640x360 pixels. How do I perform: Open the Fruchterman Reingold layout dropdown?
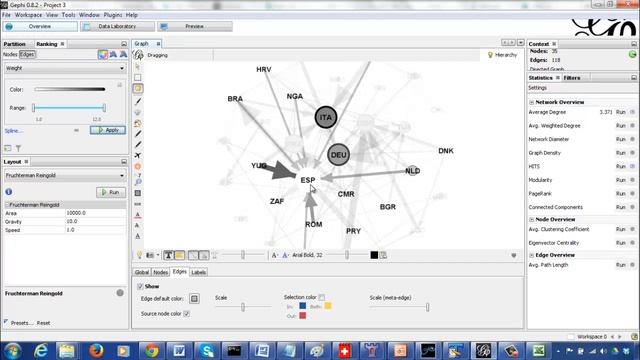point(65,175)
